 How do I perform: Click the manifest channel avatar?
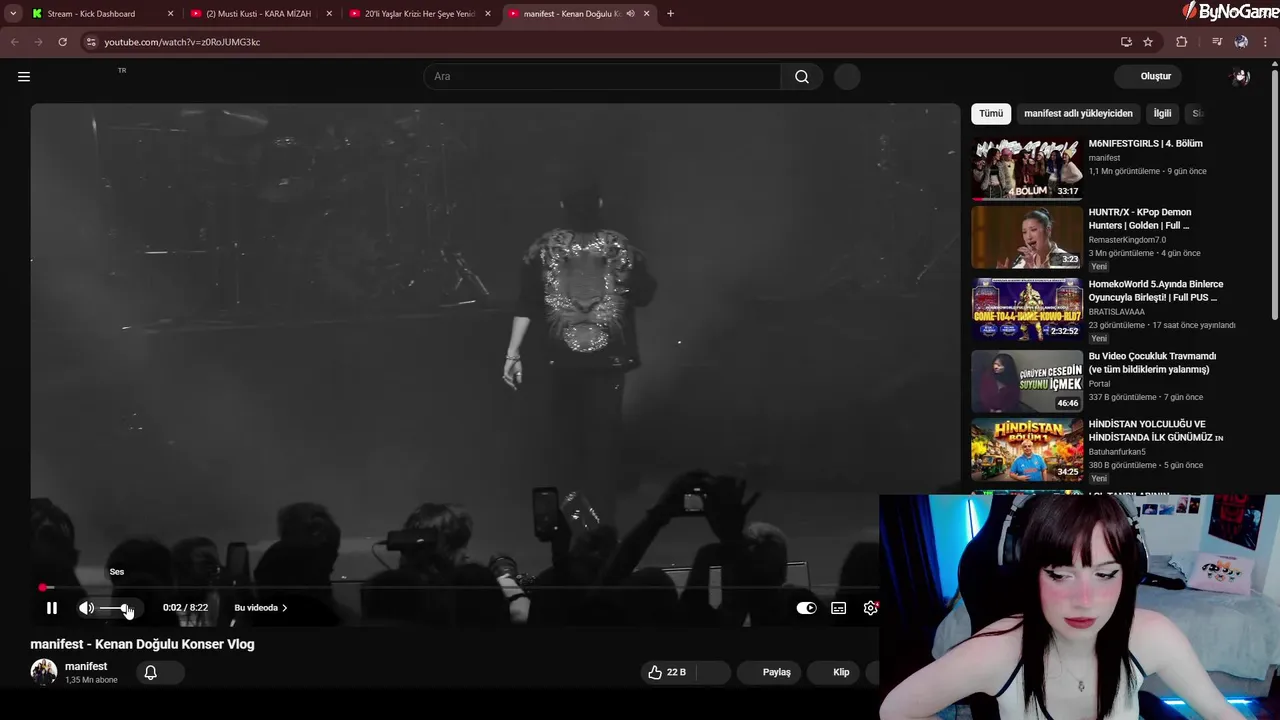pos(44,672)
